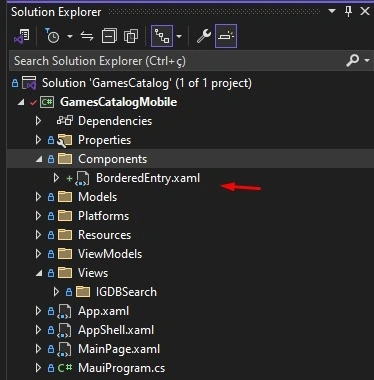Click AppShell.xaml file icon
The height and width of the screenshot is (380, 374).
(x=65, y=331)
